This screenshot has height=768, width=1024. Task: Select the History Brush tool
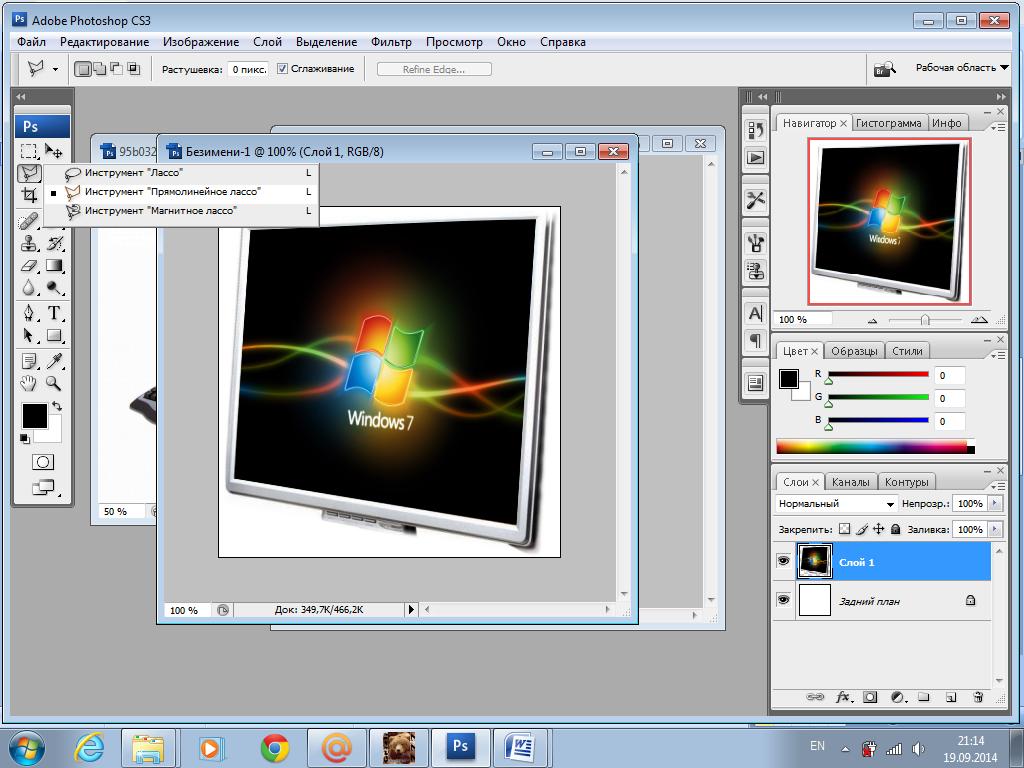[55, 244]
